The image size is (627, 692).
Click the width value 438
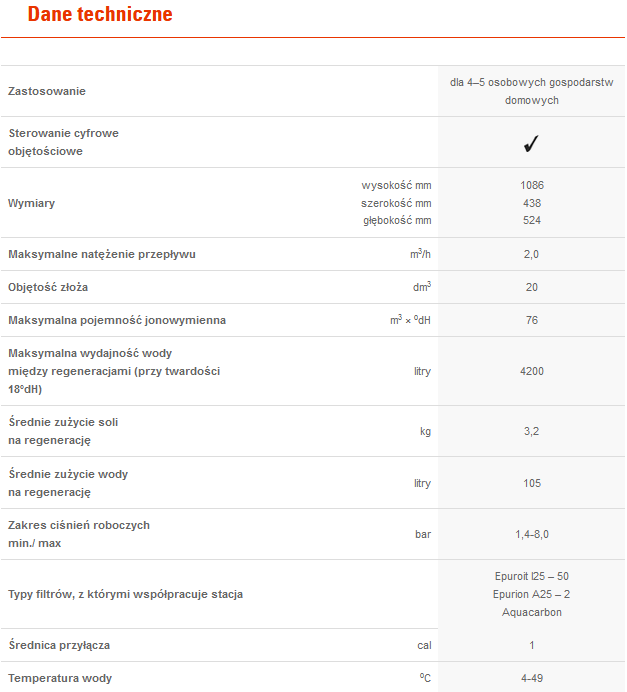tap(532, 203)
